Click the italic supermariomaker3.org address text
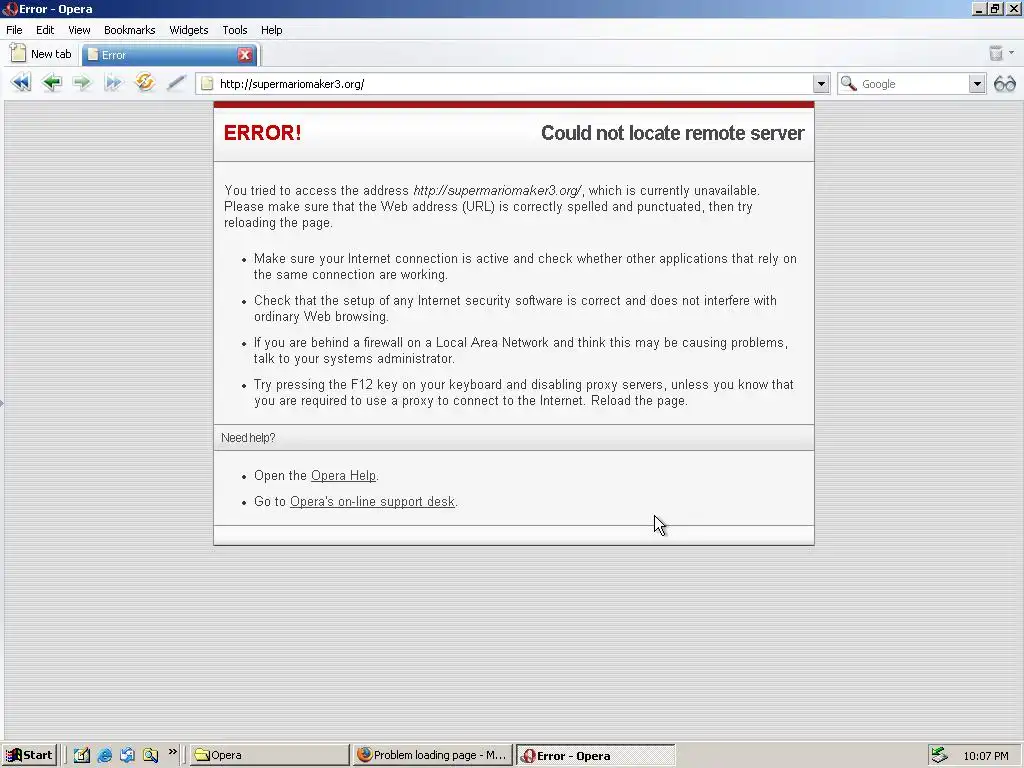Image resolution: width=1024 pixels, height=768 pixels. (497, 191)
